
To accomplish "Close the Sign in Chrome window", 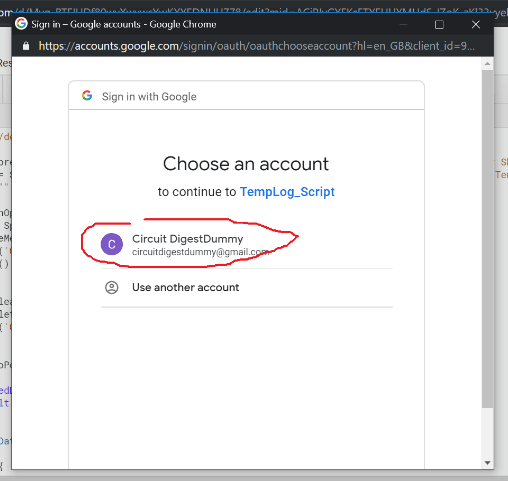I will click(476, 24).
